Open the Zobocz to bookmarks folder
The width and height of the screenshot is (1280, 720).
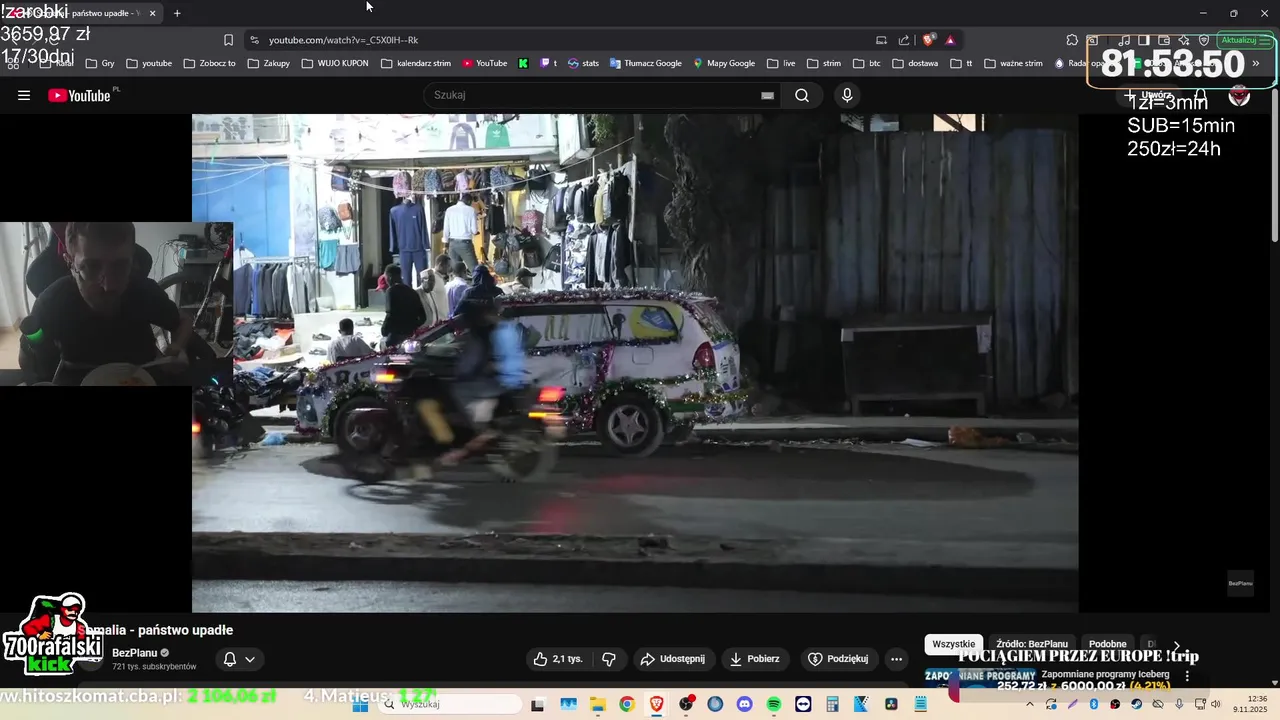pos(209,63)
